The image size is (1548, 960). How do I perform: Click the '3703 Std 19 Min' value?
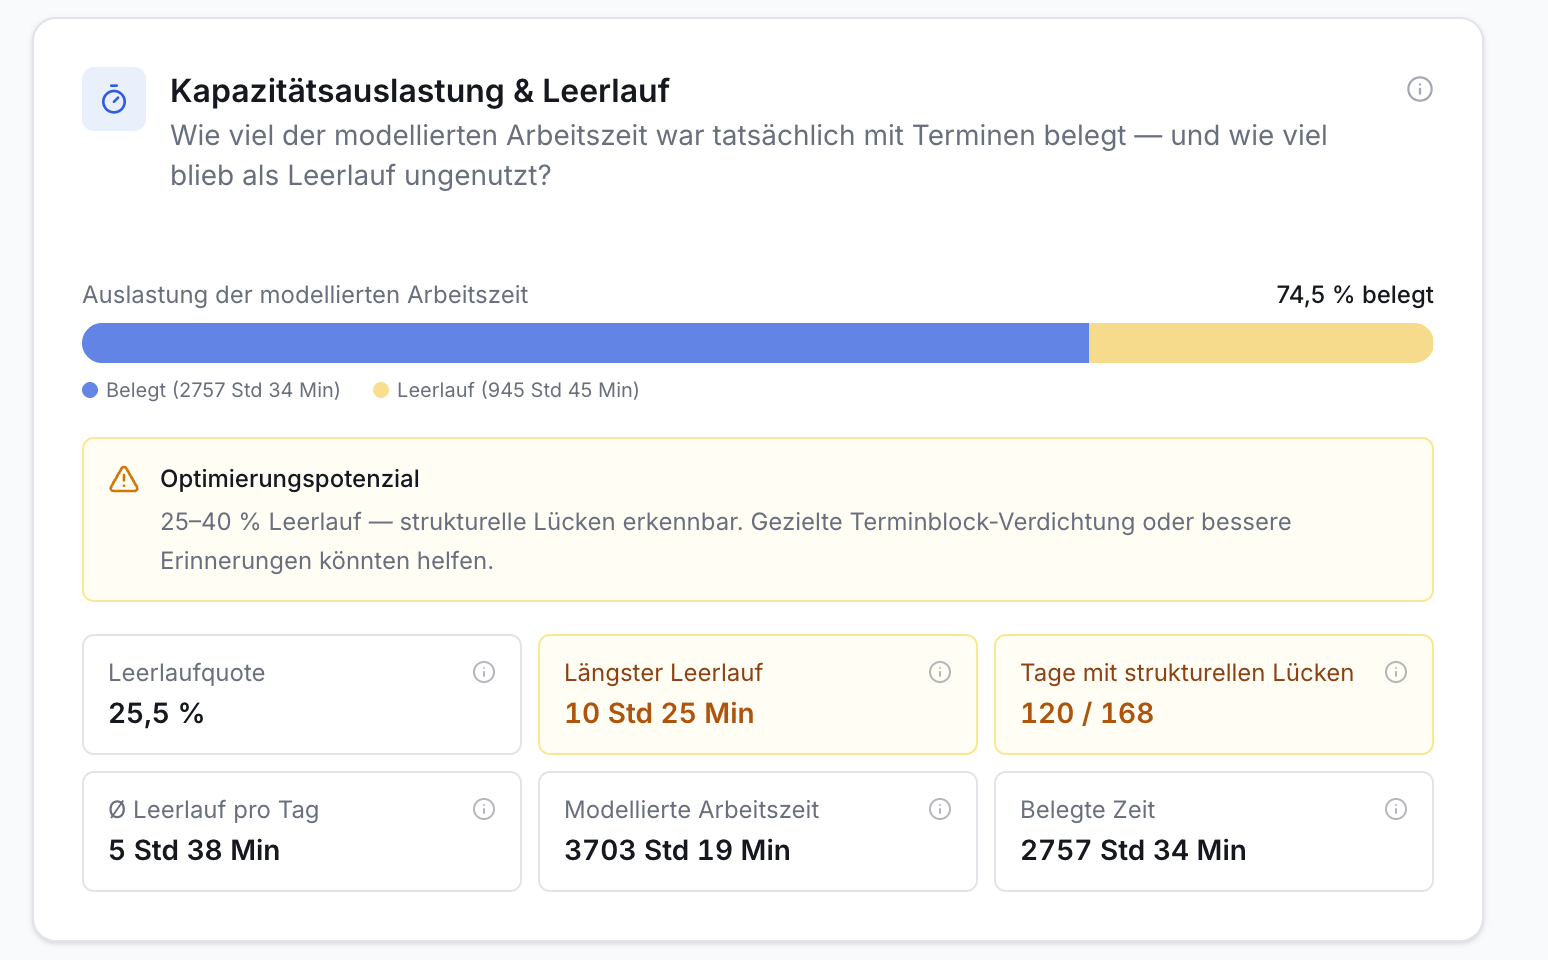pos(677,850)
